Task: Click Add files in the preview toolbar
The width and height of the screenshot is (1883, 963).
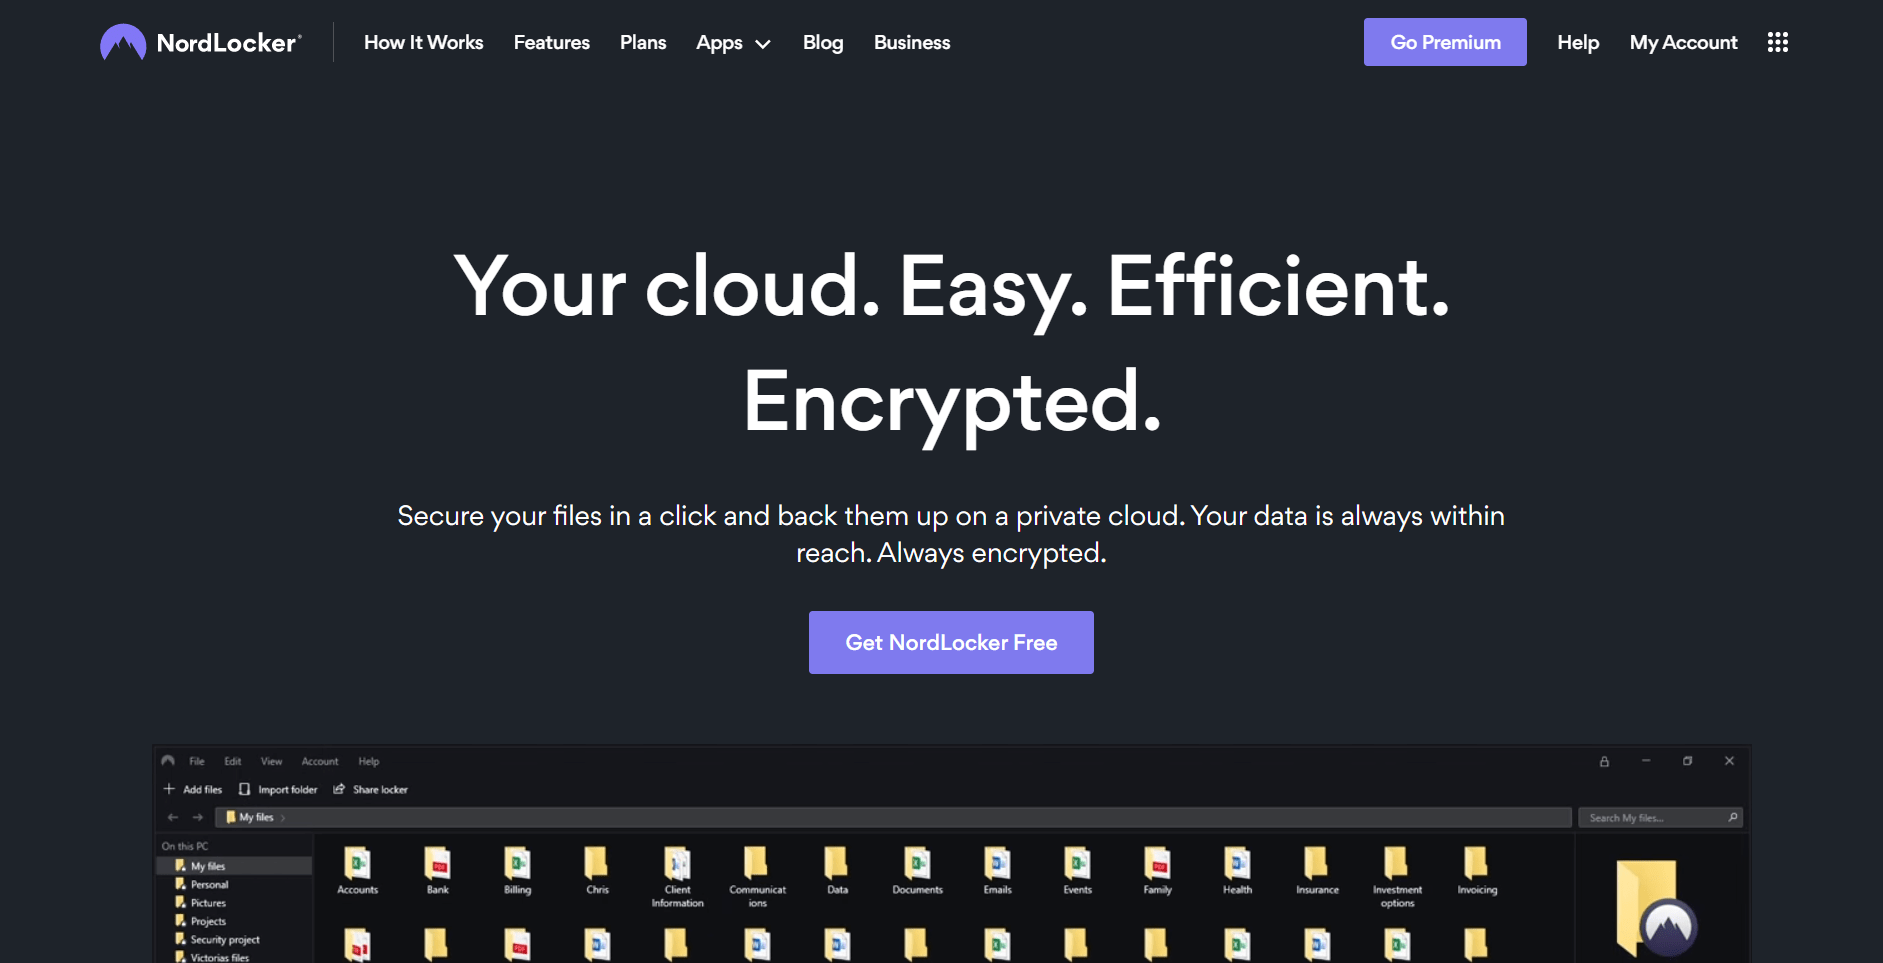Action: pyautogui.click(x=193, y=789)
